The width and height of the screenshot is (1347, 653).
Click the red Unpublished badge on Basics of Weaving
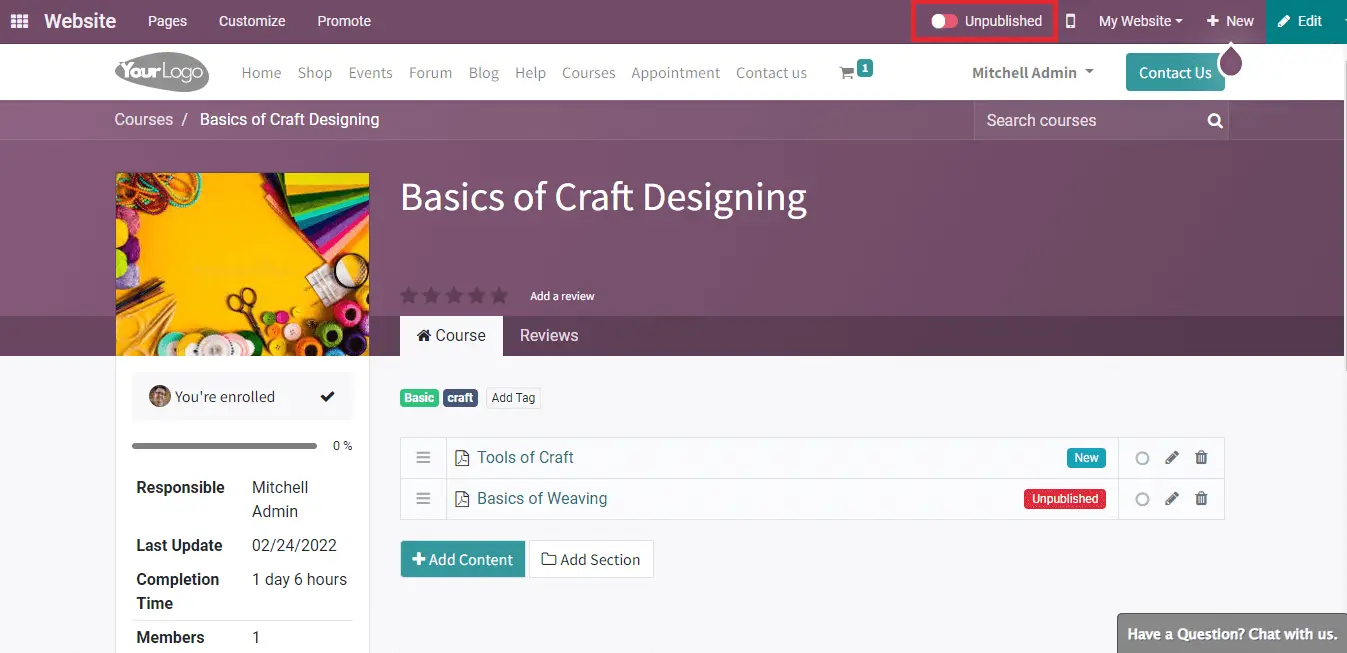(1065, 499)
